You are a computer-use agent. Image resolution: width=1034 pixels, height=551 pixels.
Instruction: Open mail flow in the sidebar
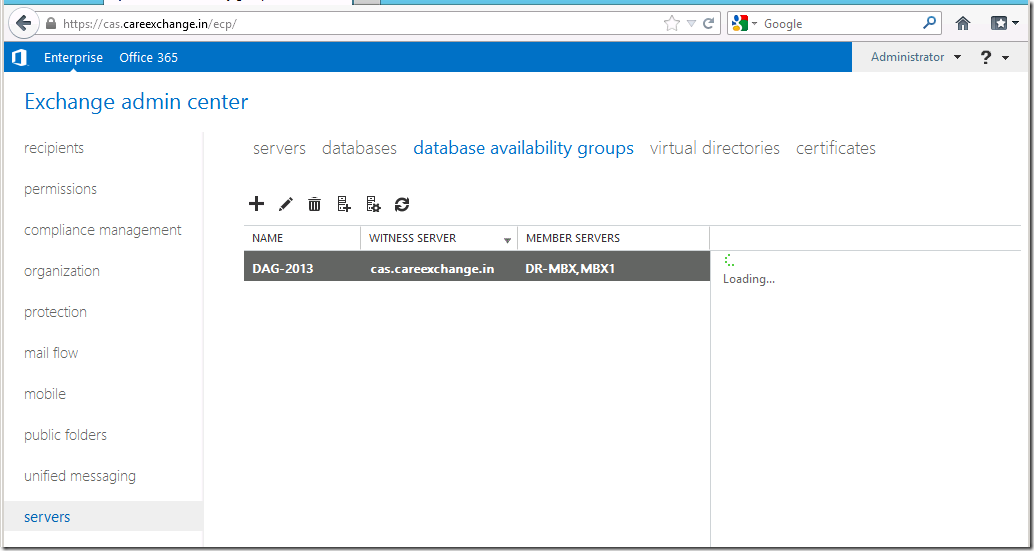click(51, 353)
